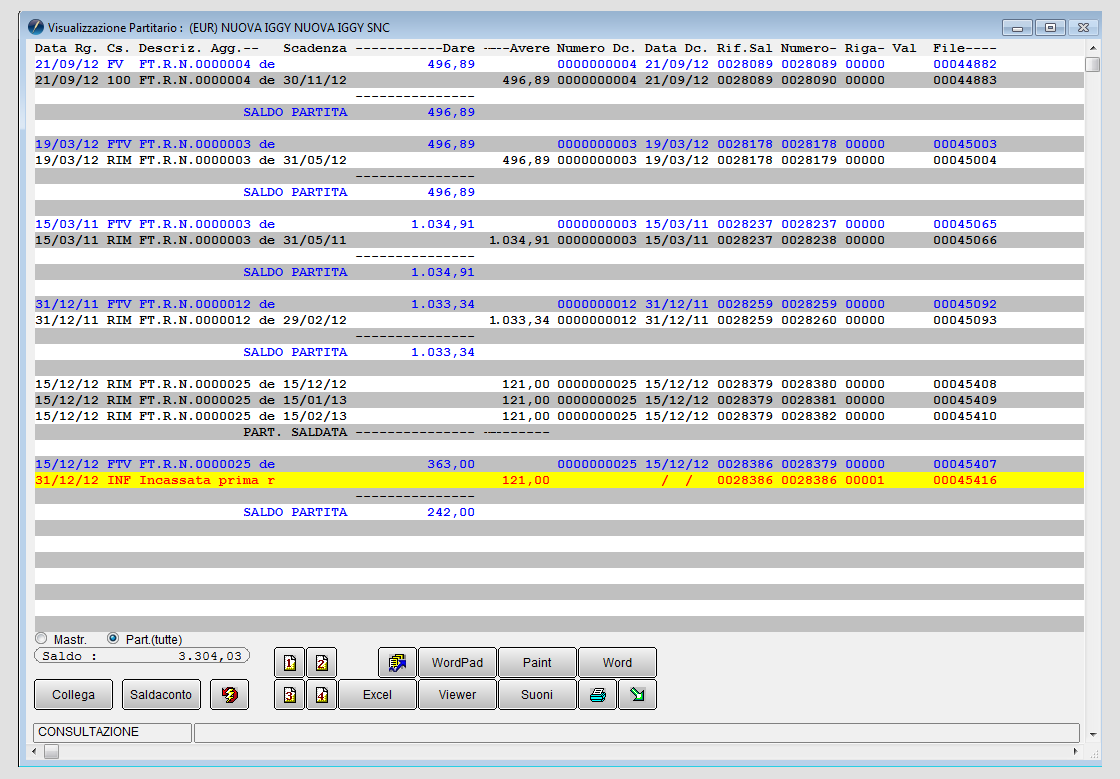Click scadenza date 29/02/12

pos(315,320)
